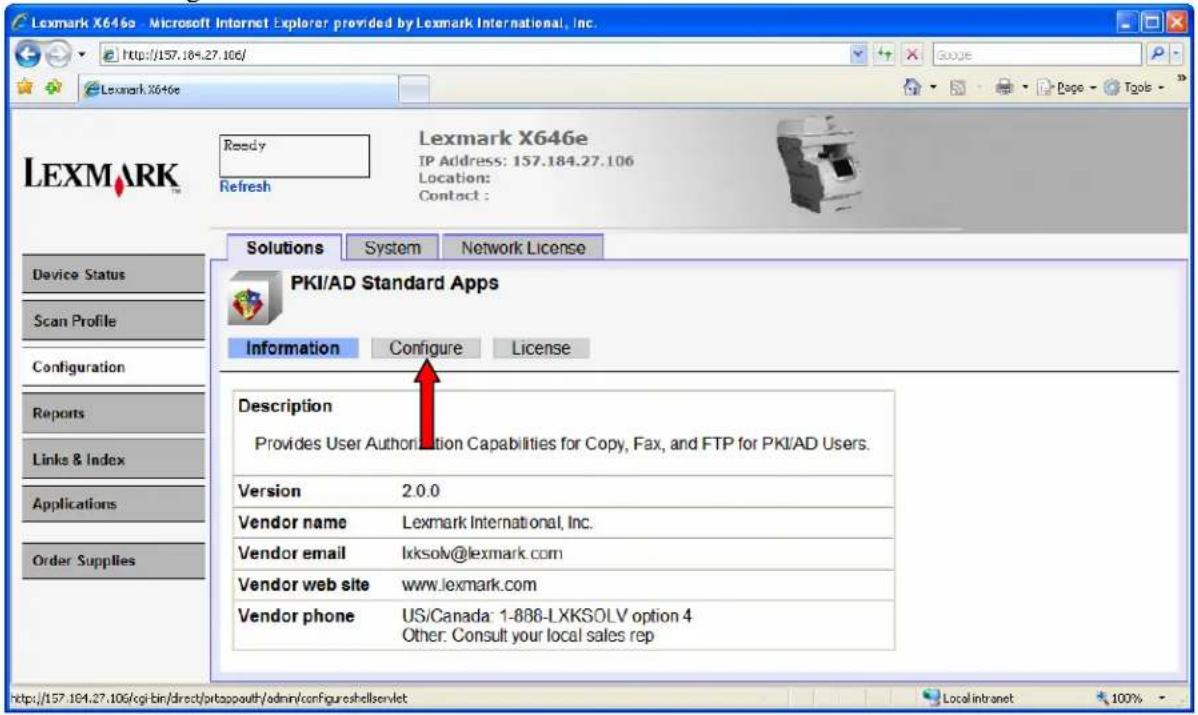The image size is (1198, 715).
Task: Open the Configure sub-tab
Action: [426, 348]
